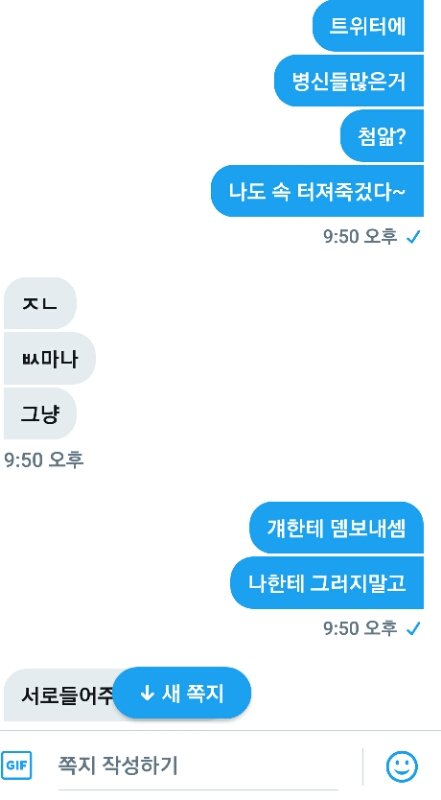Image resolution: width=441 pixels, height=800 pixels.
Task: Select the '걔한테 뎀보내셈' message bubble
Action: (x=336, y=528)
